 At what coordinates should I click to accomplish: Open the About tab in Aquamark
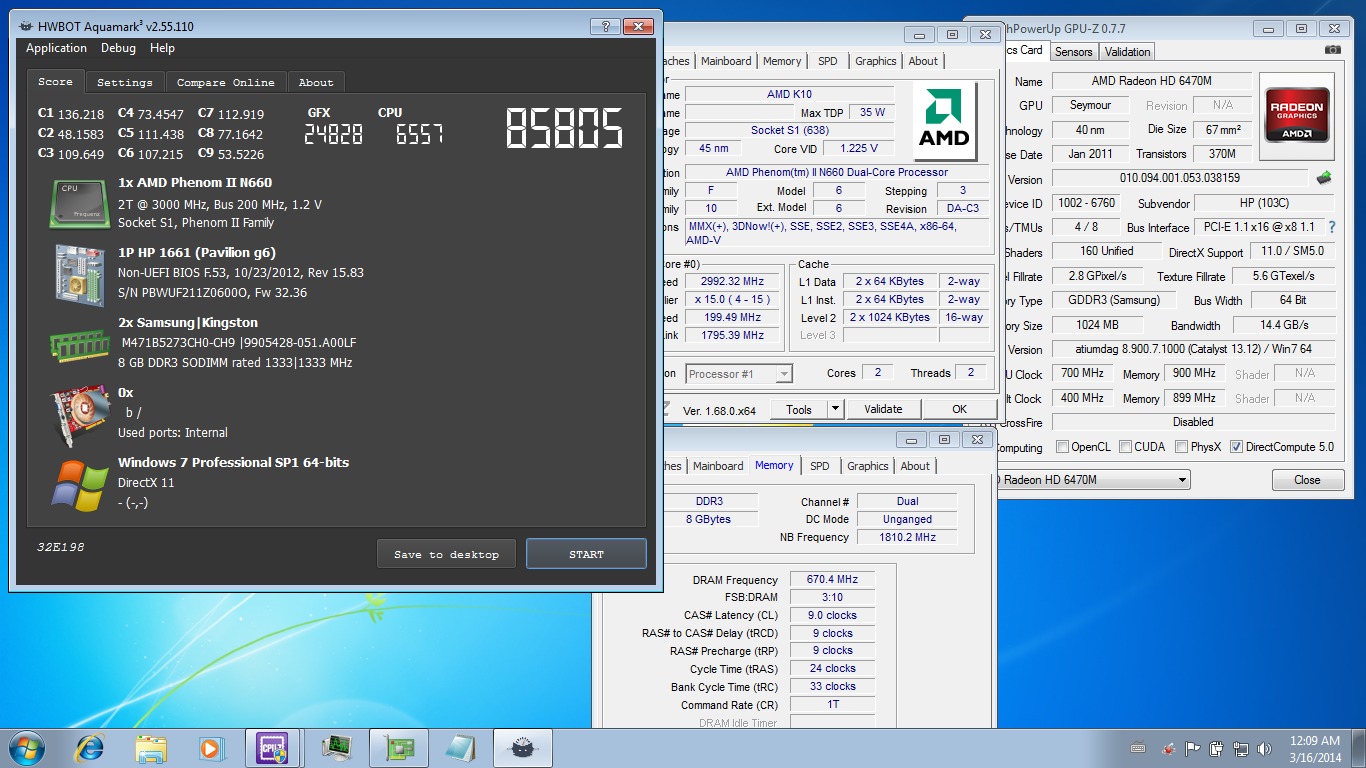pyautogui.click(x=316, y=82)
